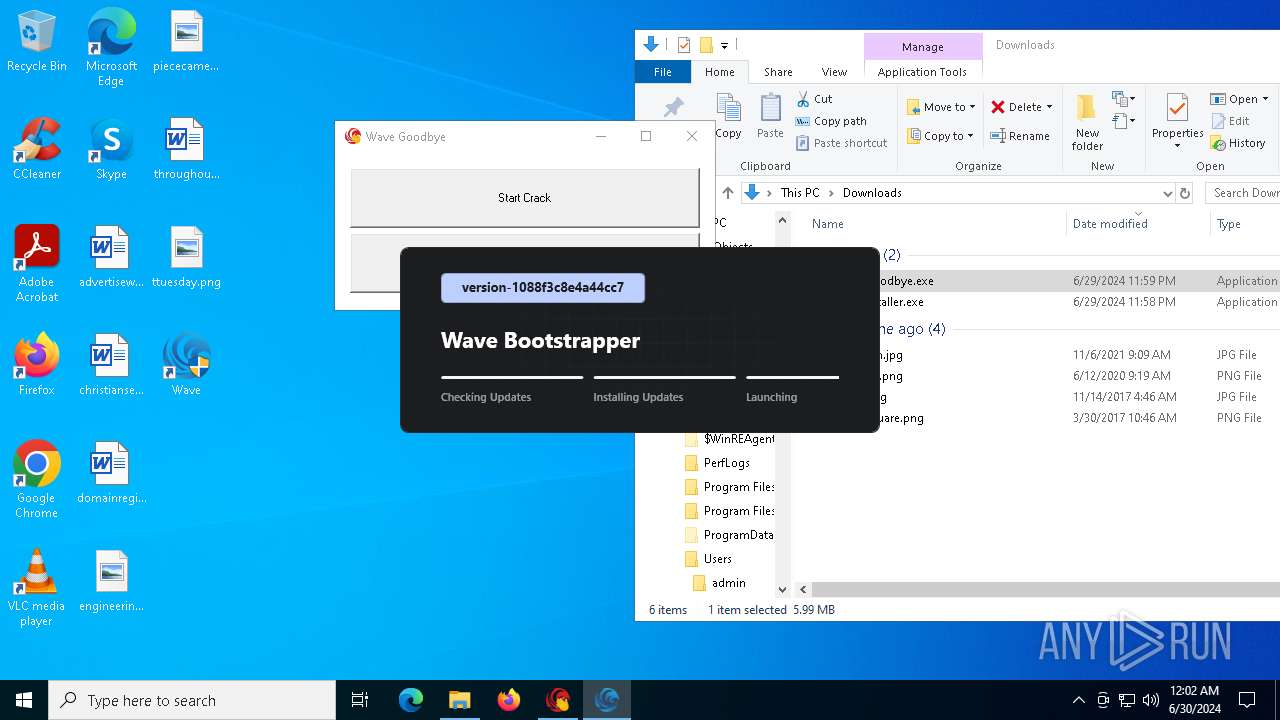Click Explorer Up arrow navigation button
Screen dimensions: 1280x720
tap(728, 193)
